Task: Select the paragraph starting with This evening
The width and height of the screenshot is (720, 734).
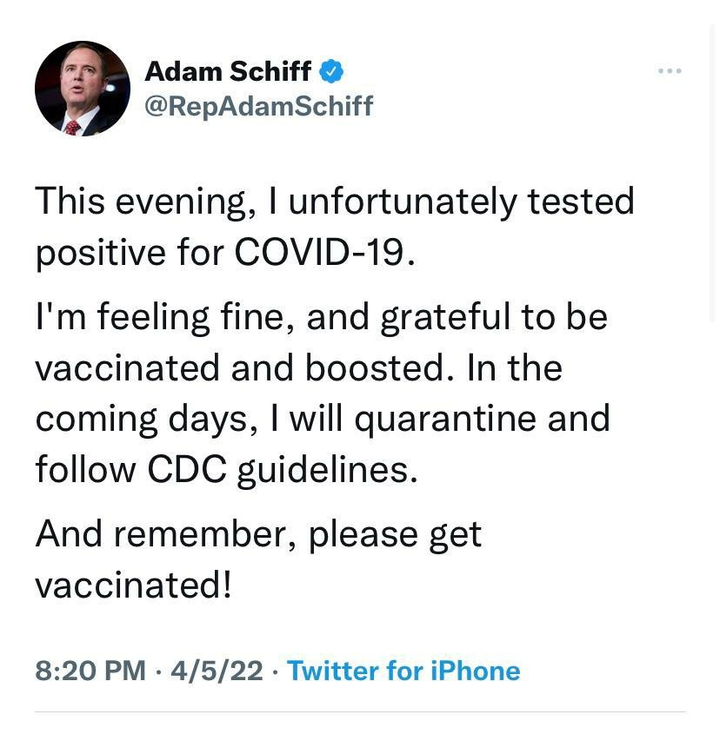Action: point(335,227)
